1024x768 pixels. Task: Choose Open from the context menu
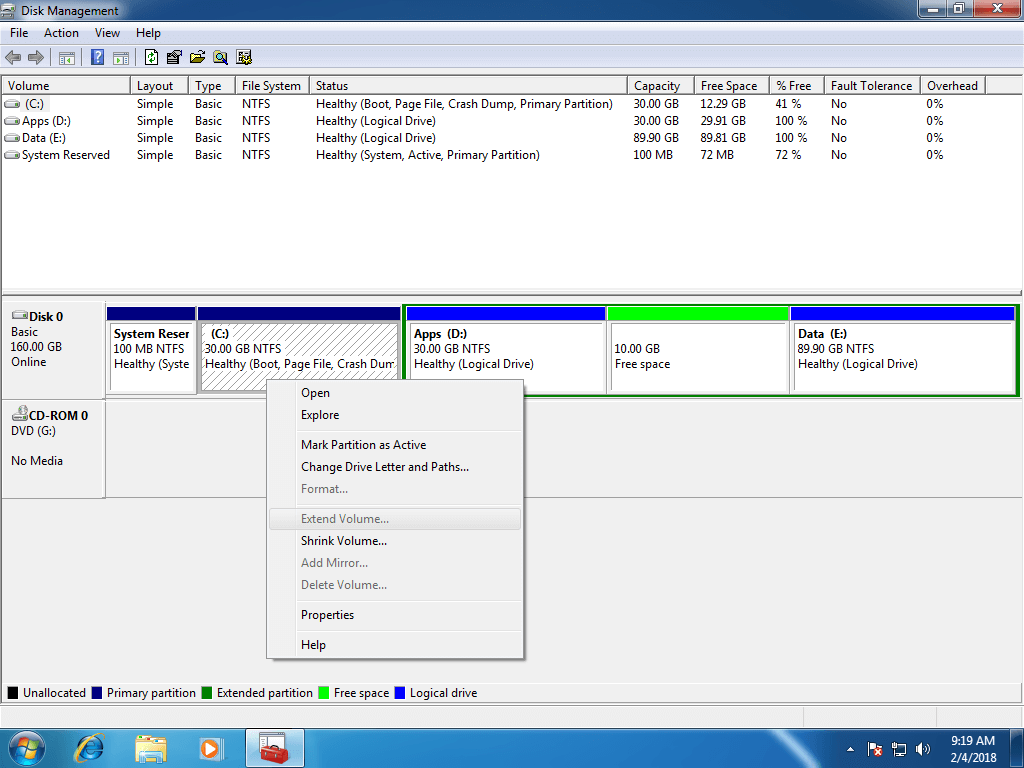(x=395, y=392)
